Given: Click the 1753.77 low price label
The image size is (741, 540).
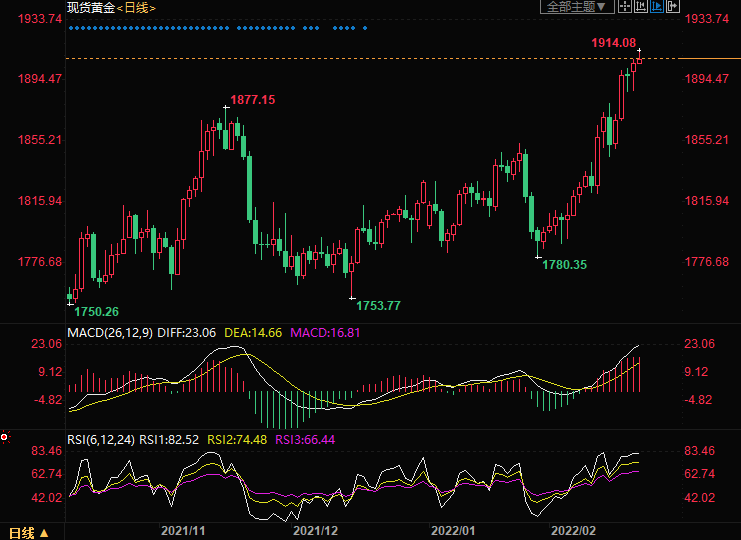Looking at the screenshot, I should [x=378, y=305].
